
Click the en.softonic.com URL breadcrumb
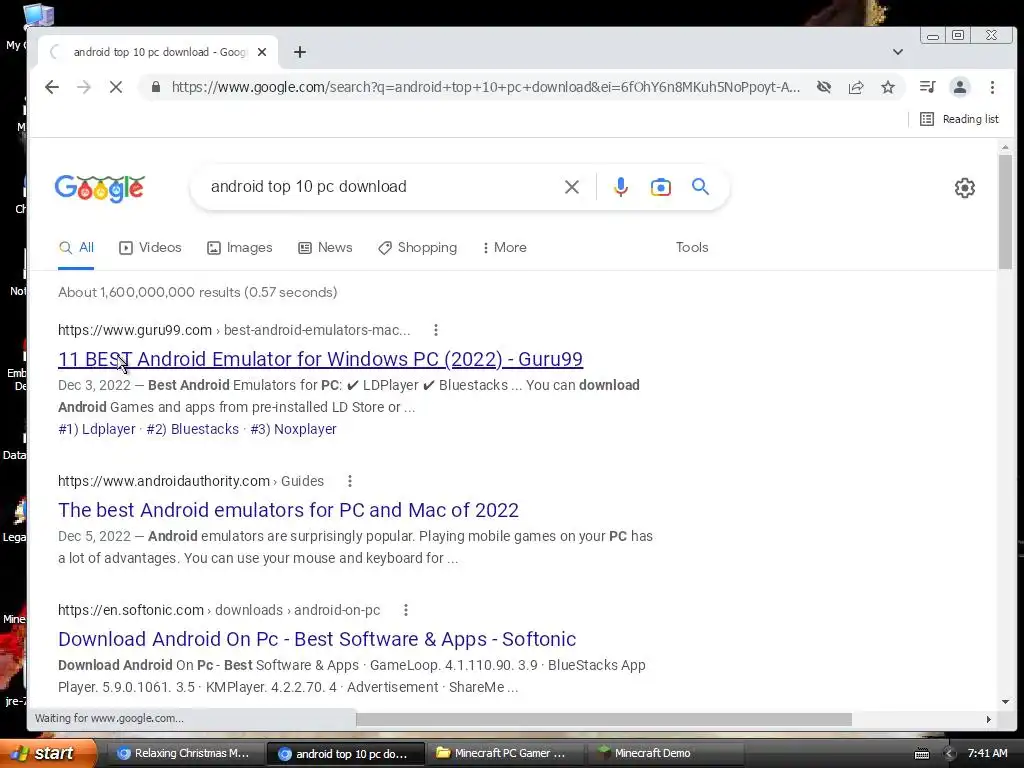click(219, 611)
